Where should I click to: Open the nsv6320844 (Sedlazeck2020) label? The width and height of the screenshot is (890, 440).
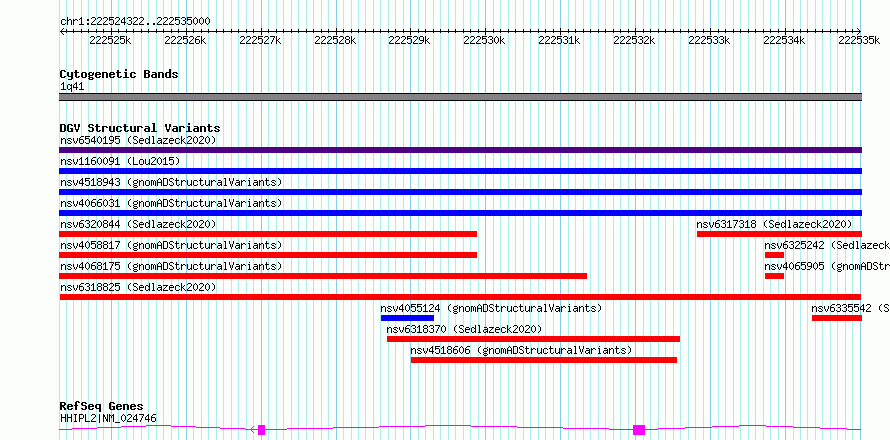[138, 224]
